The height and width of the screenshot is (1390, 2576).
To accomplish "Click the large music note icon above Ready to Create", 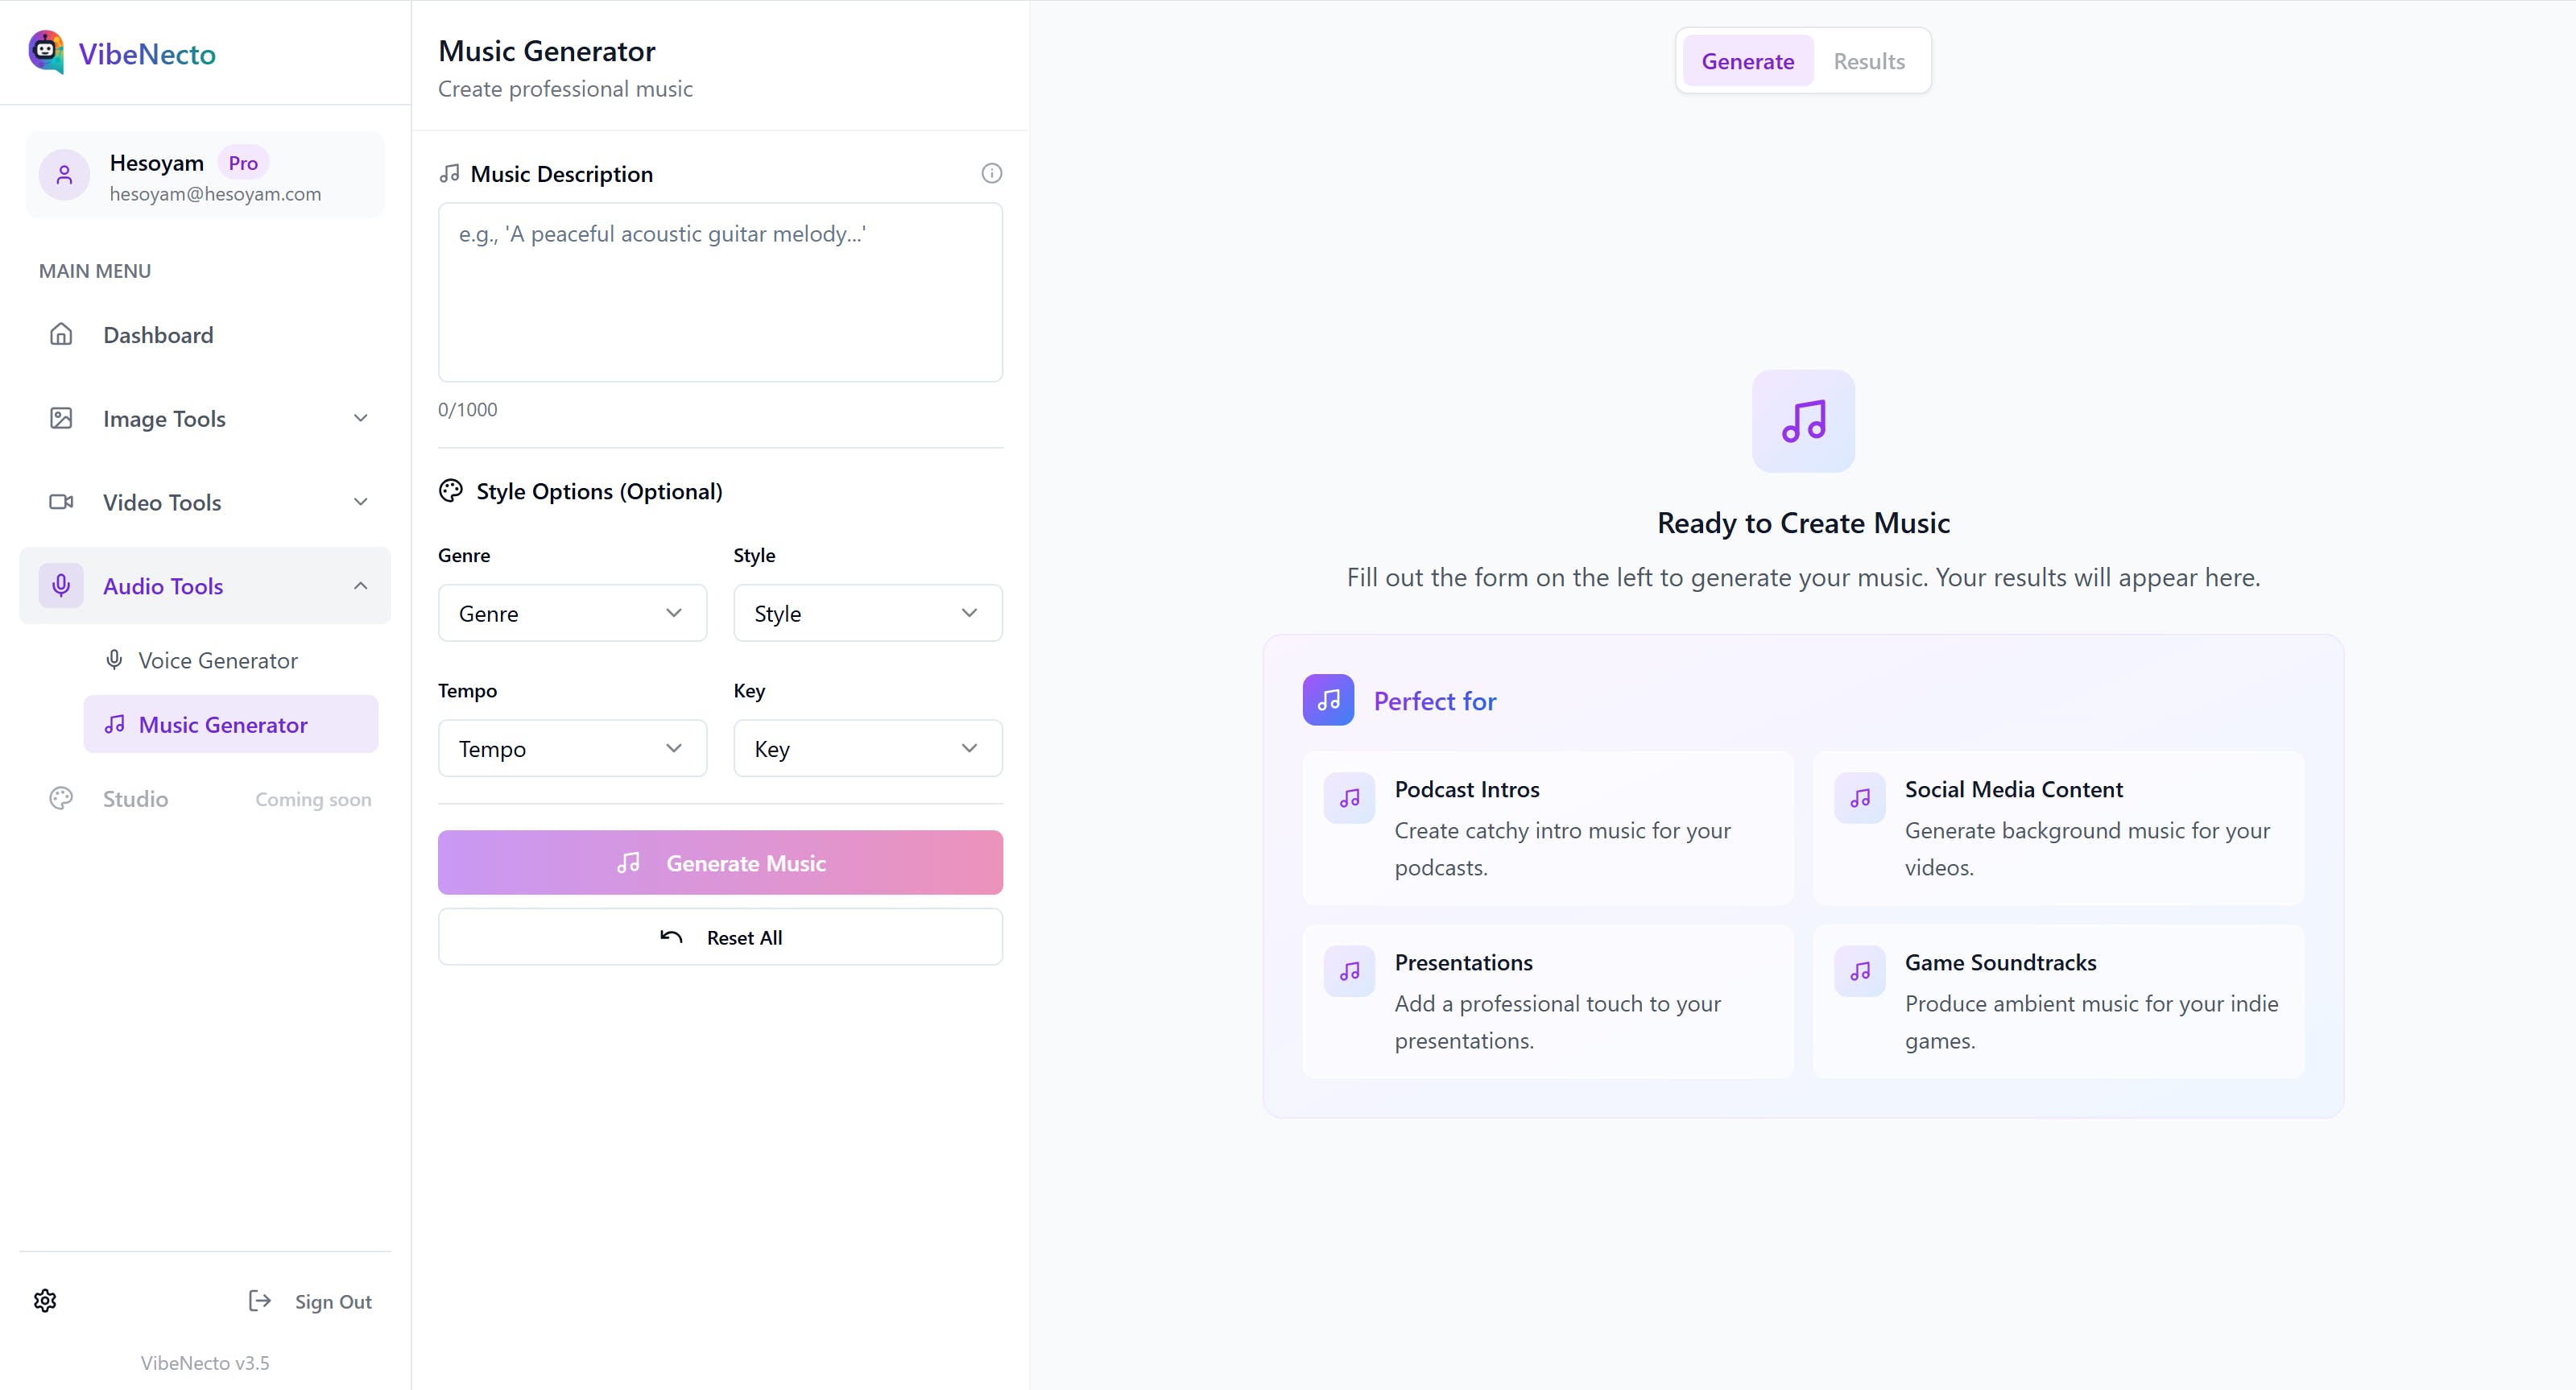I will tap(1803, 421).
